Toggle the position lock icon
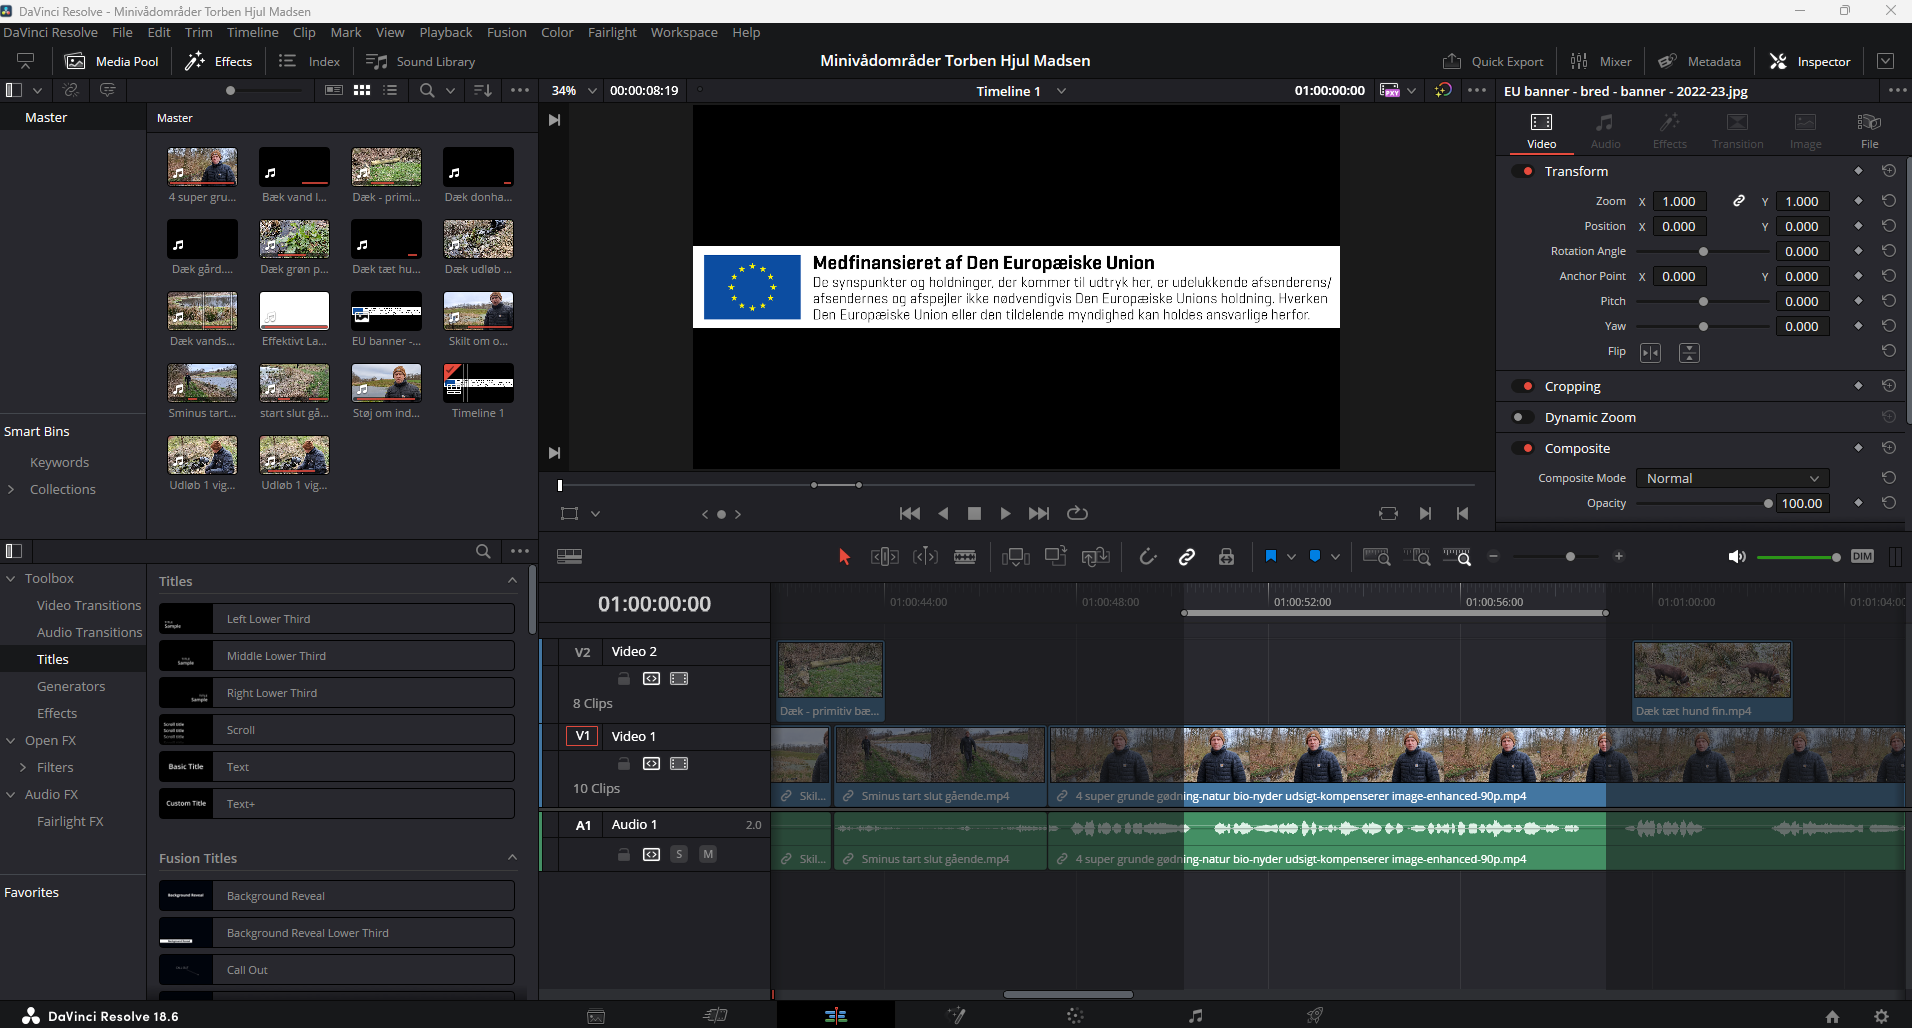1912x1028 pixels. coord(1226,557)
